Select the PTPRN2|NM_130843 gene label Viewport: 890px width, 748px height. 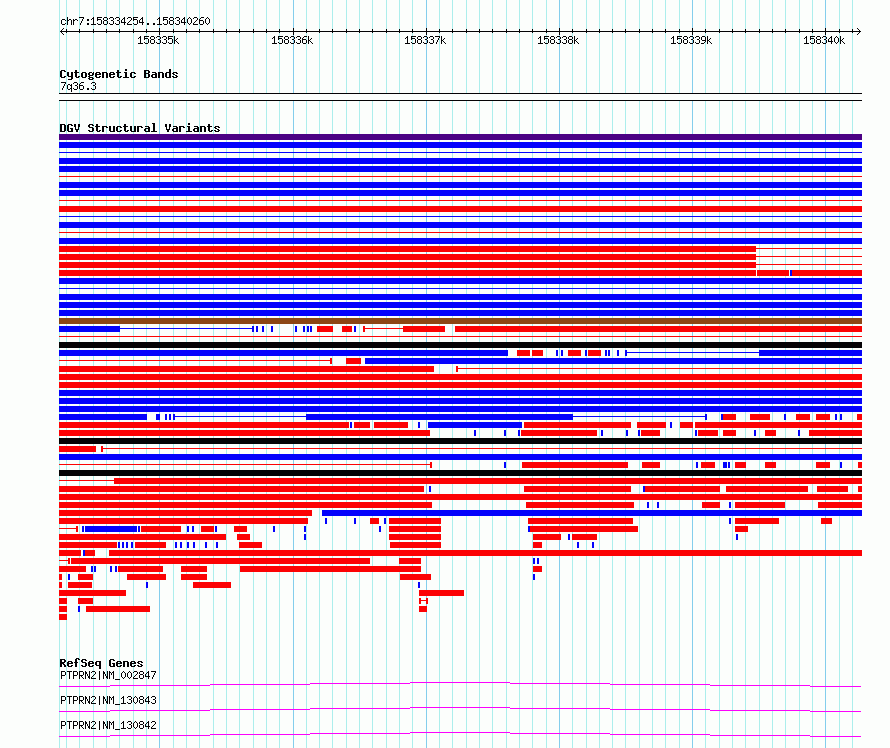[108, 700]
